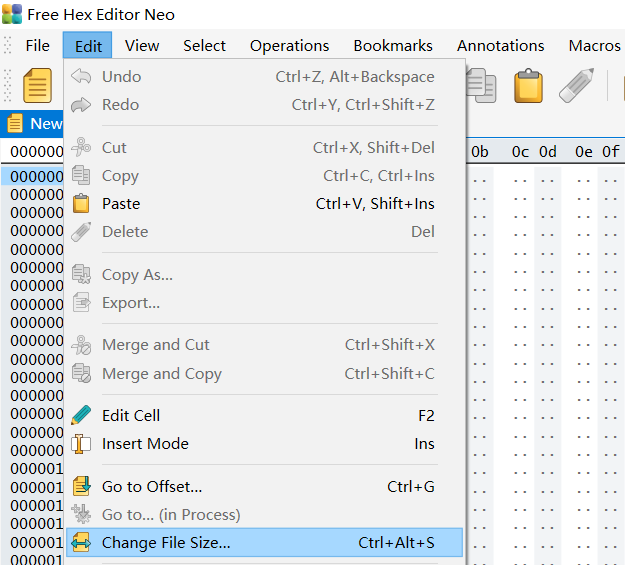Open the Annotations menu

(x=501, y=45)
